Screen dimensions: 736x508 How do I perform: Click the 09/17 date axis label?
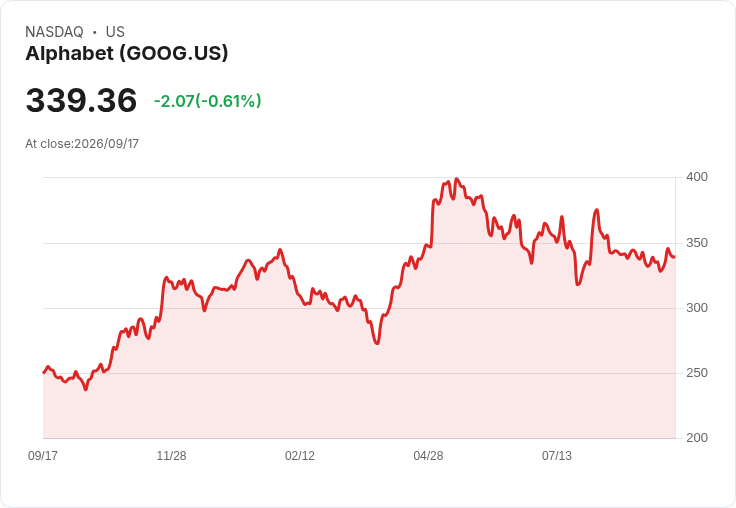tap(43, 455)
